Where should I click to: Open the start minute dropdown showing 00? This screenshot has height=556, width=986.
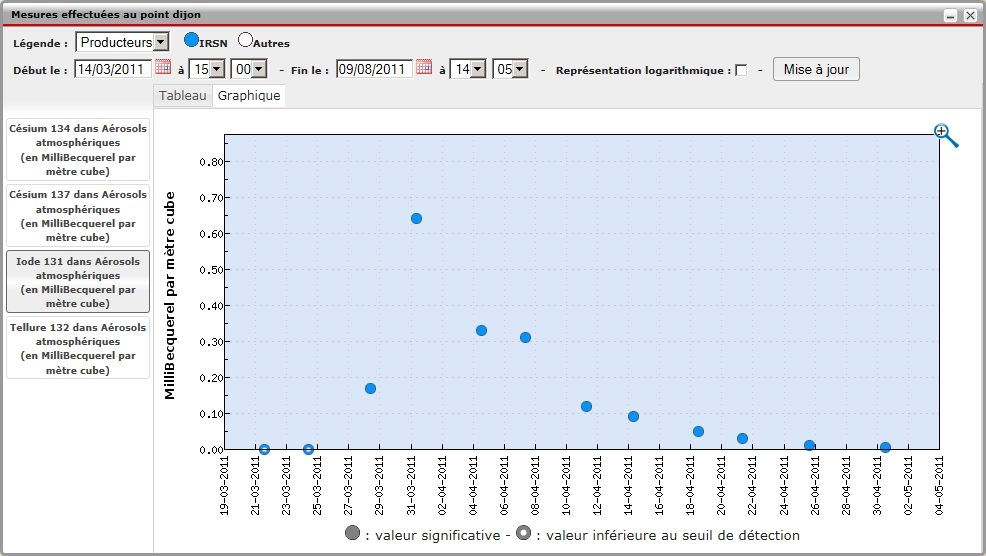point(249,69)
